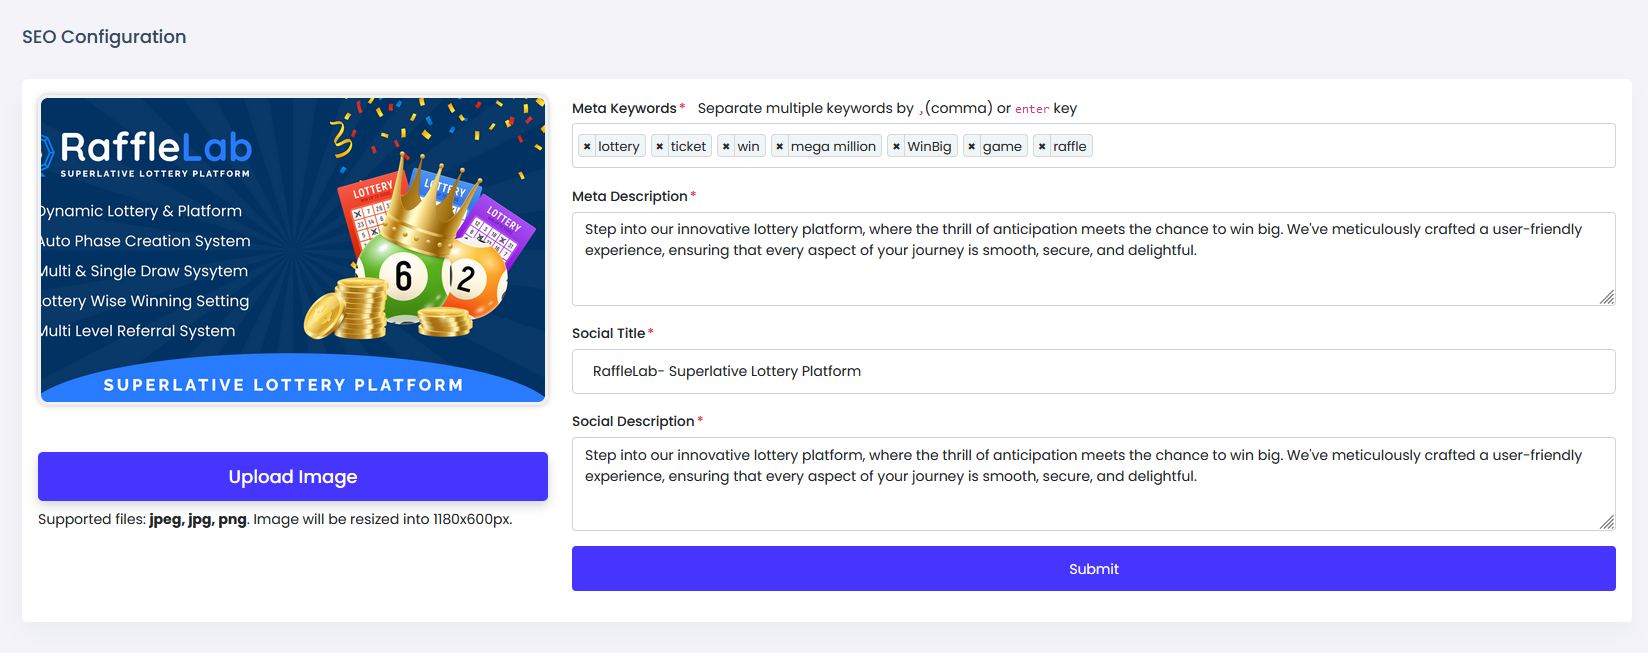Delete the 'raffle' keyword tag
The image size is (1648, 653).
1042,146
